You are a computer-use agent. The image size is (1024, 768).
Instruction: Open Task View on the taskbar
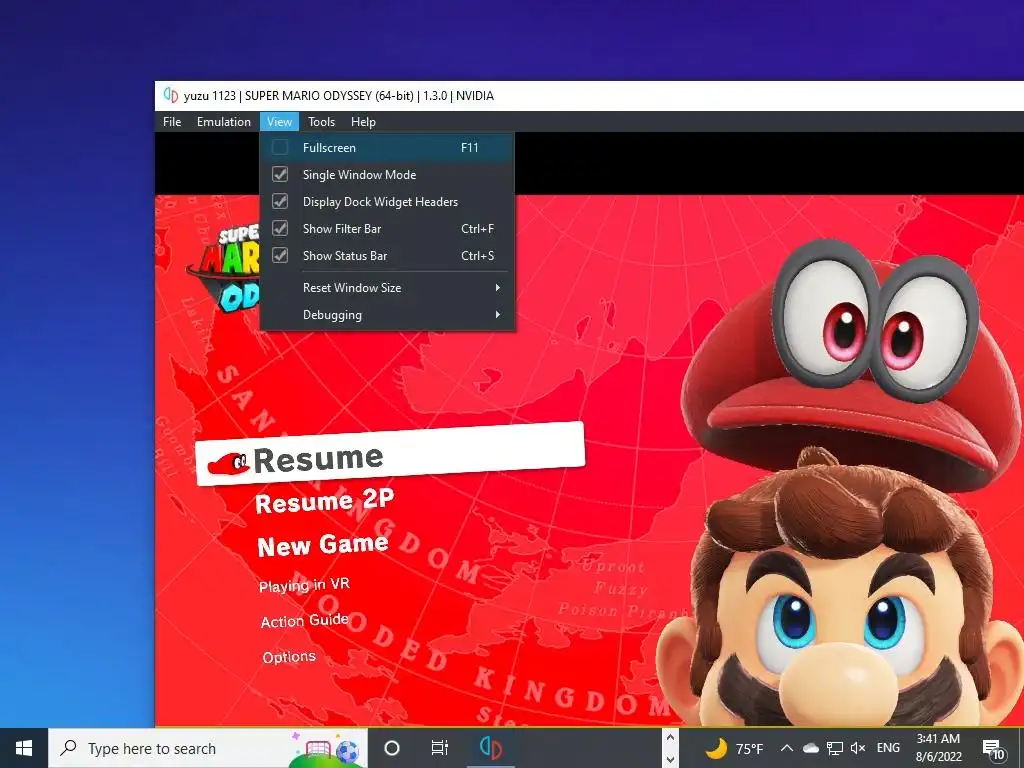pos(440,748)
